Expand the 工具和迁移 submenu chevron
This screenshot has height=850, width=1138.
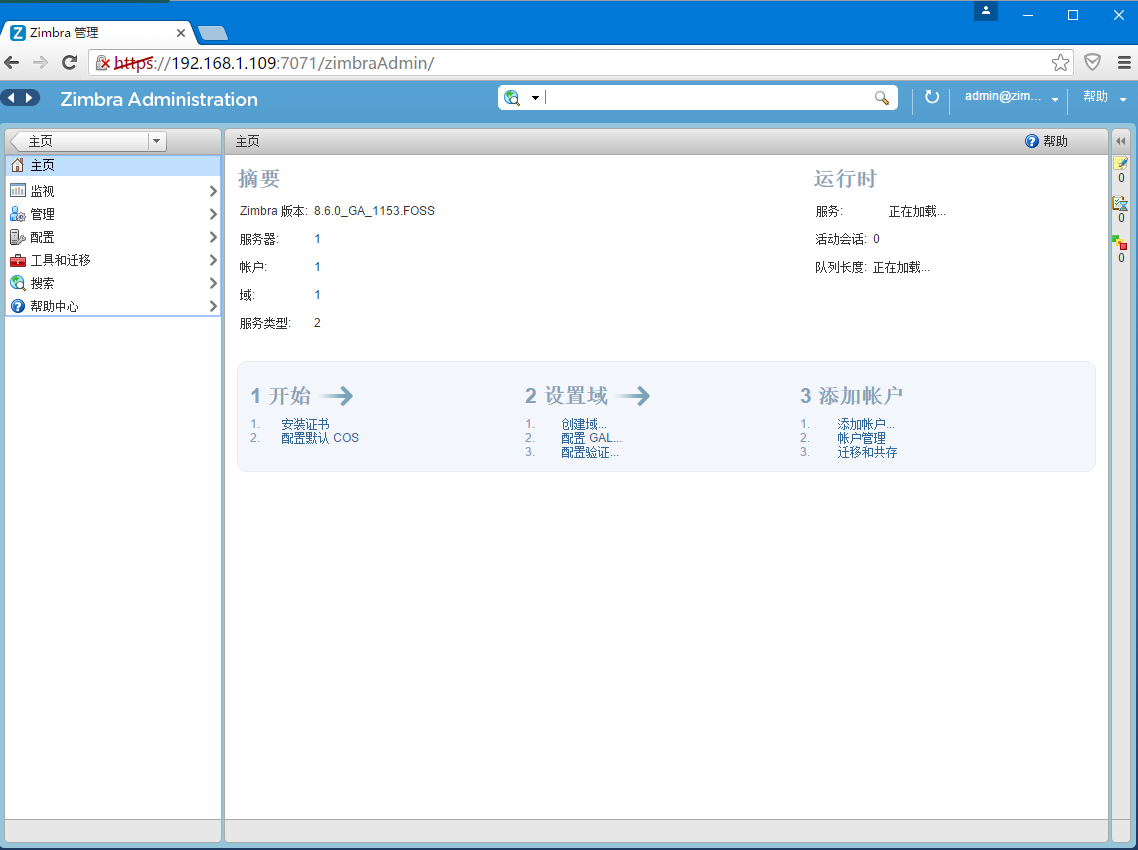213,260
